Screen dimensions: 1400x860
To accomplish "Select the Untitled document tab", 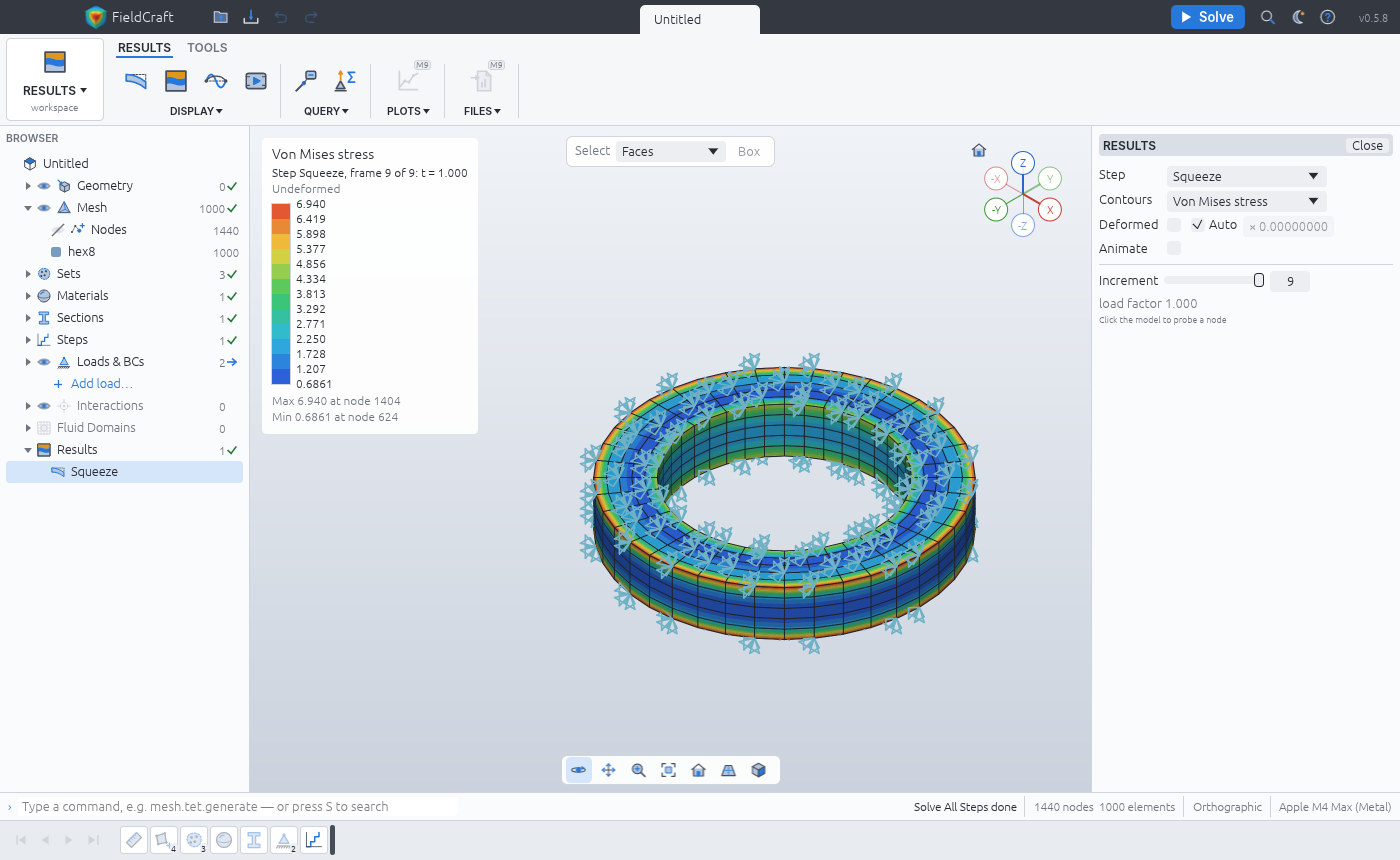I will (x=700, y=19).
